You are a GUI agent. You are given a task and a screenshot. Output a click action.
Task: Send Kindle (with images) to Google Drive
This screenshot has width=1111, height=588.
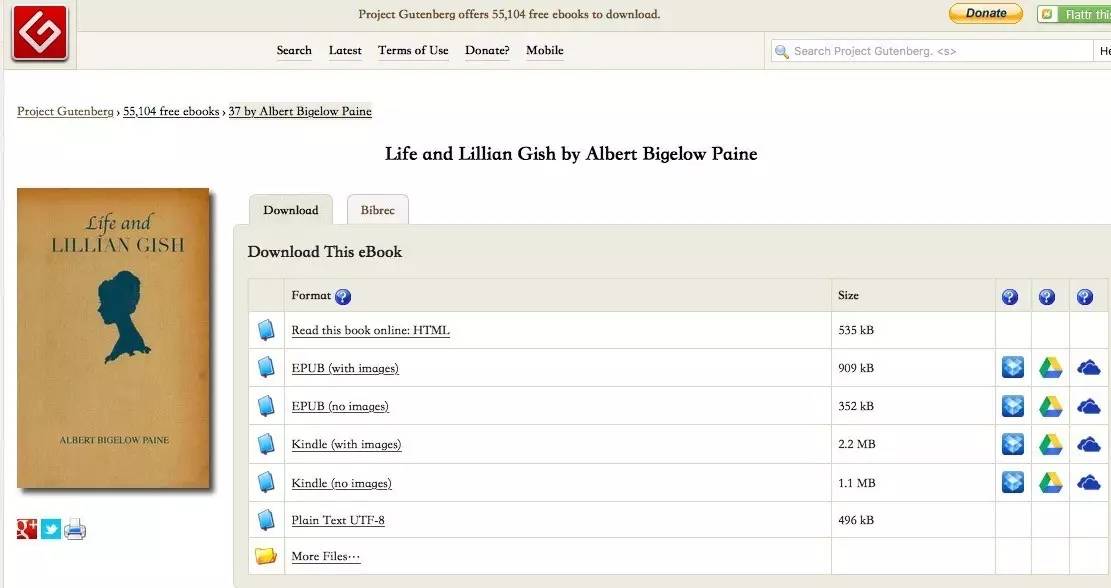click(x=1050, y=443)
